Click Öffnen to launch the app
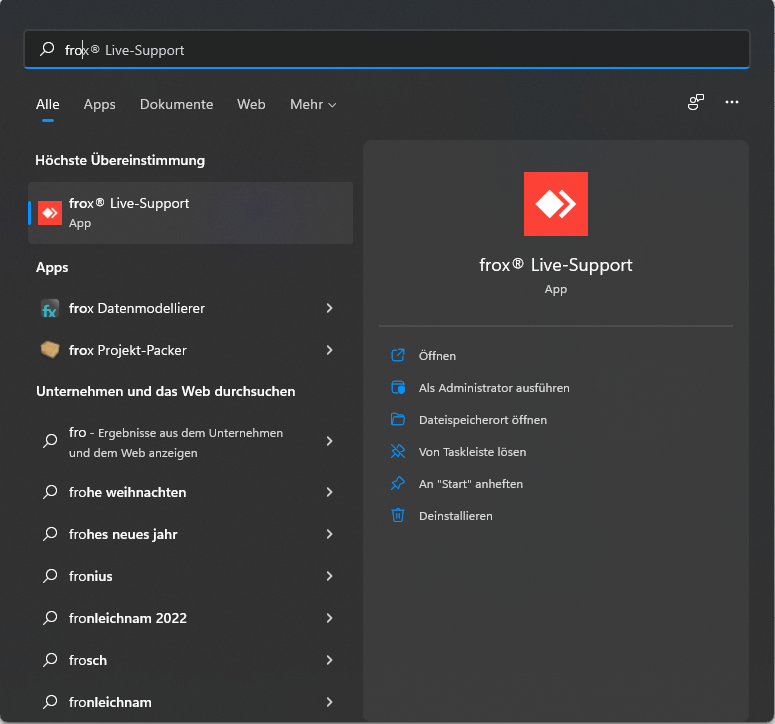 [x=437, y=356]
